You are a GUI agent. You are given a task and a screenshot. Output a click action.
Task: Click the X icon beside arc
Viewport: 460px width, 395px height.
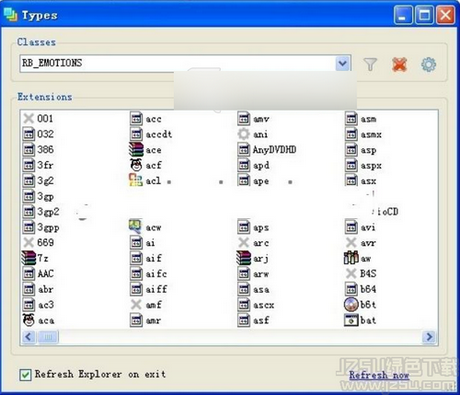(x=244, y=242)
